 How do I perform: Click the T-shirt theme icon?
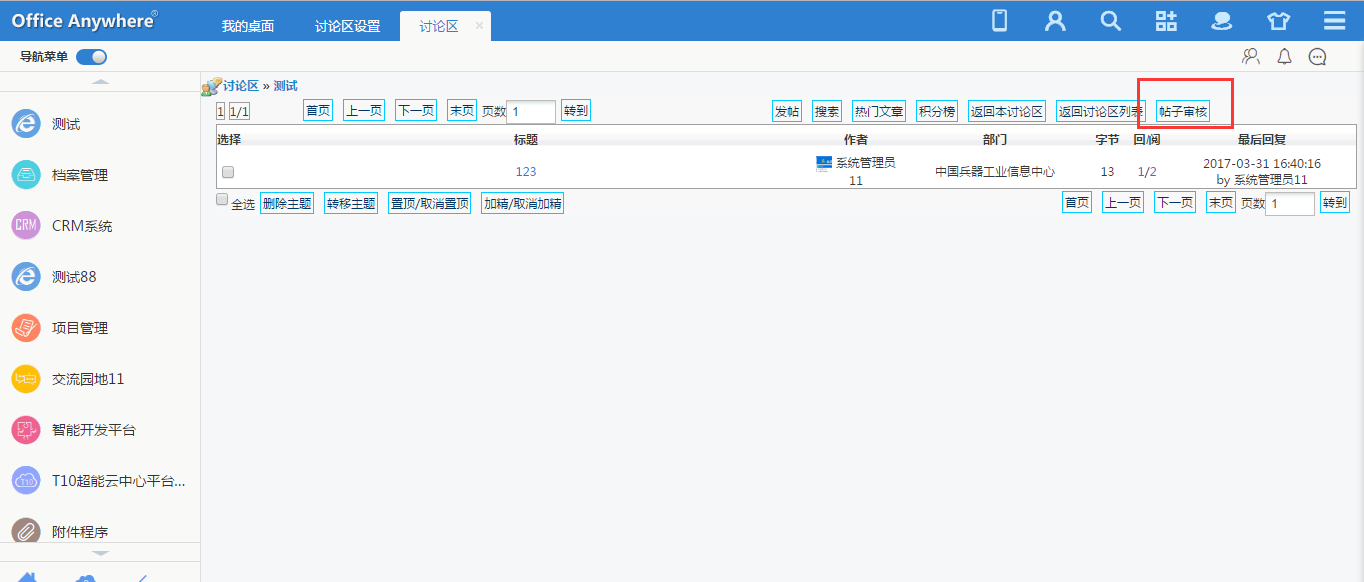click(1278, 21)
